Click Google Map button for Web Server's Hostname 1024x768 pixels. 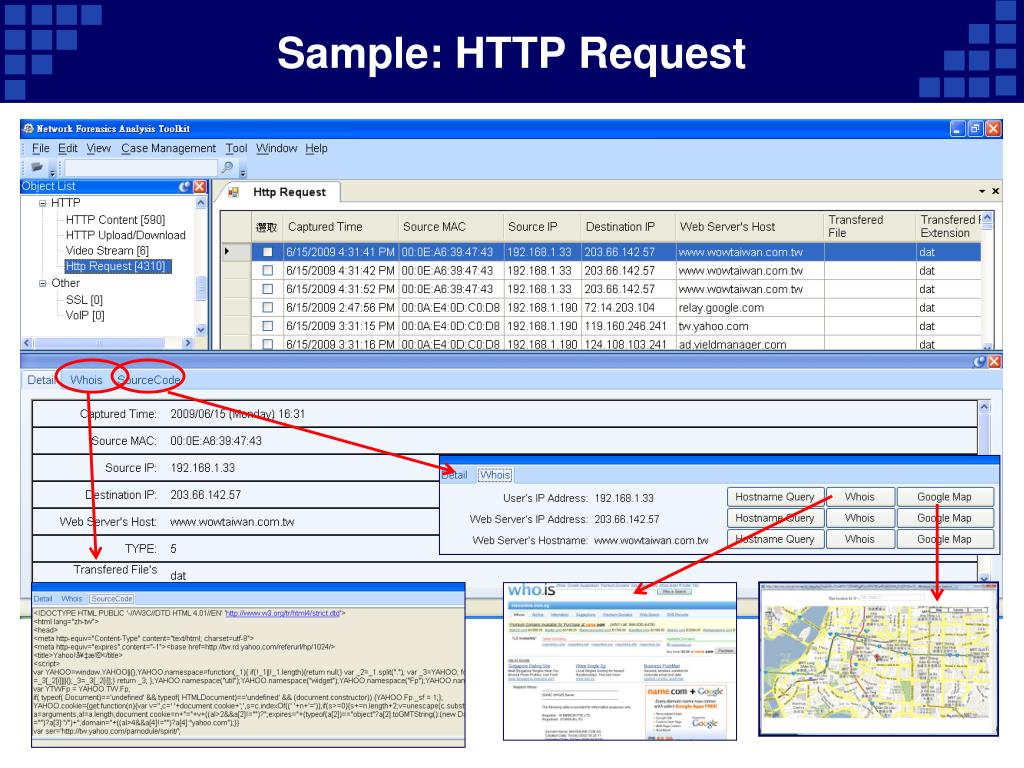pos(944,539)
